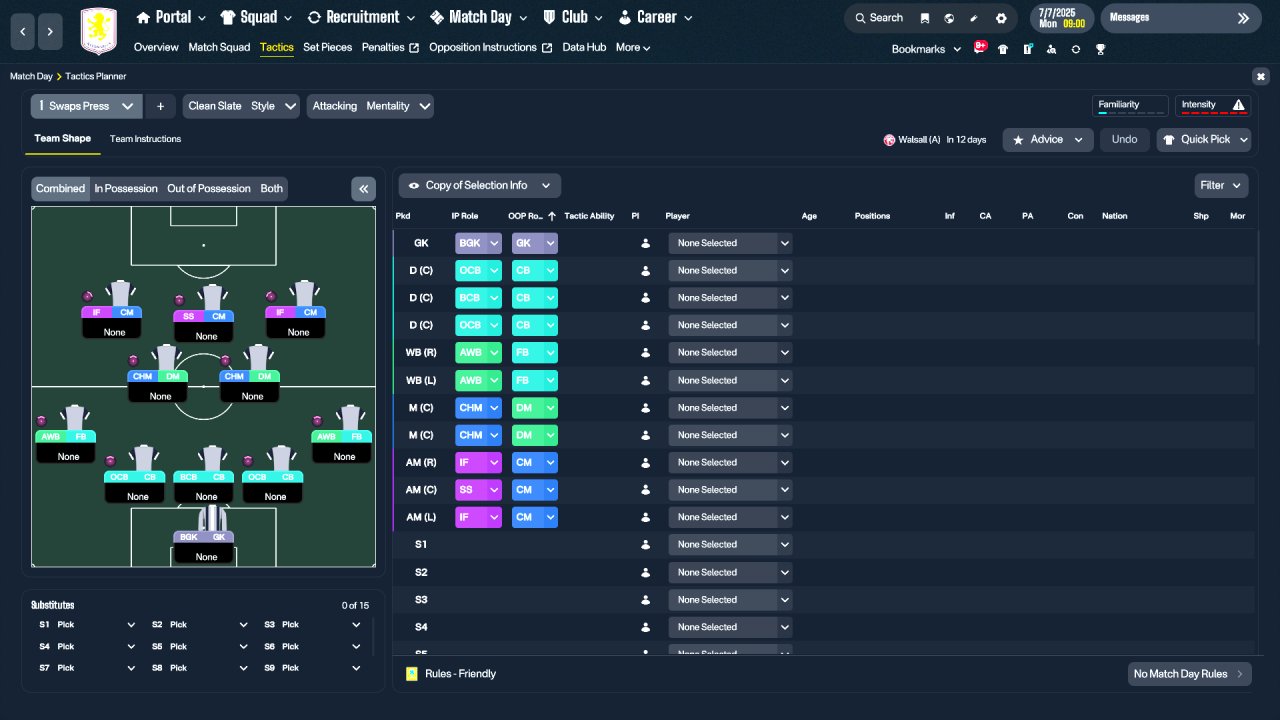Screen dimensions: 1280x720
Task: Click the circular refresh shortcut icon
Action: pyautogui.click(x=1076, y=49)
